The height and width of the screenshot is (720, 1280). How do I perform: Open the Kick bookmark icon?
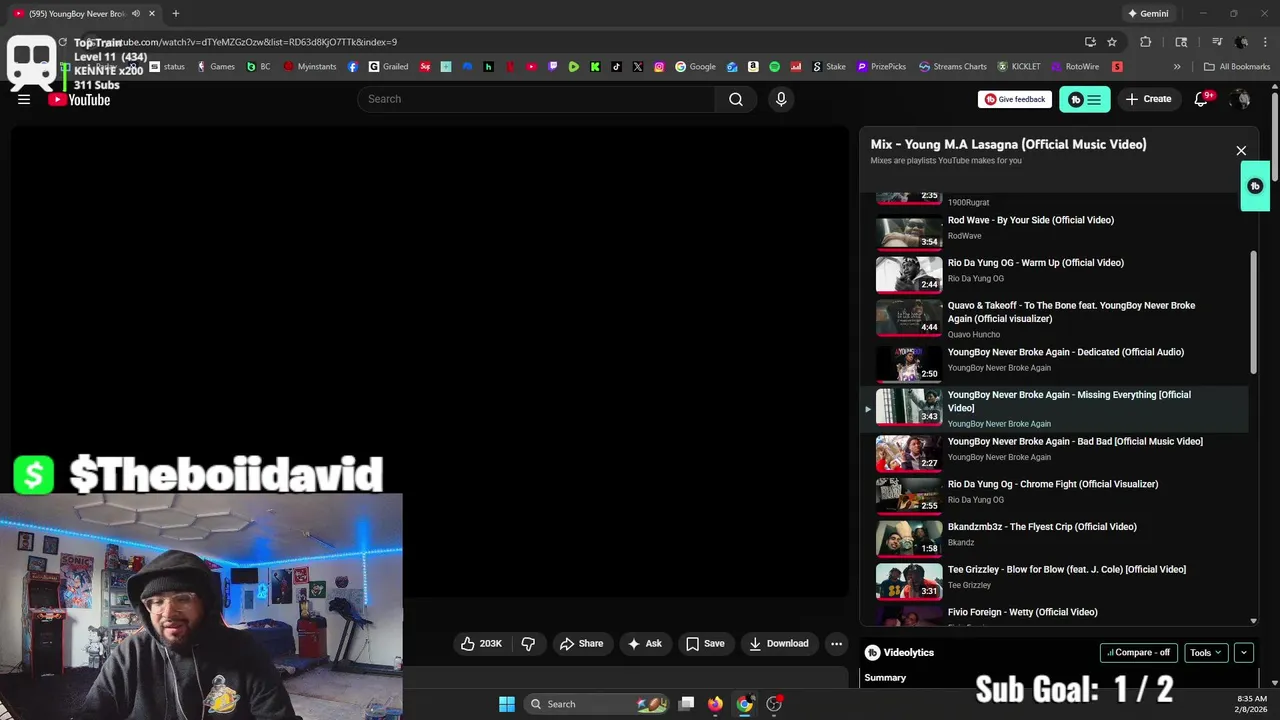[x=595, y=67]
